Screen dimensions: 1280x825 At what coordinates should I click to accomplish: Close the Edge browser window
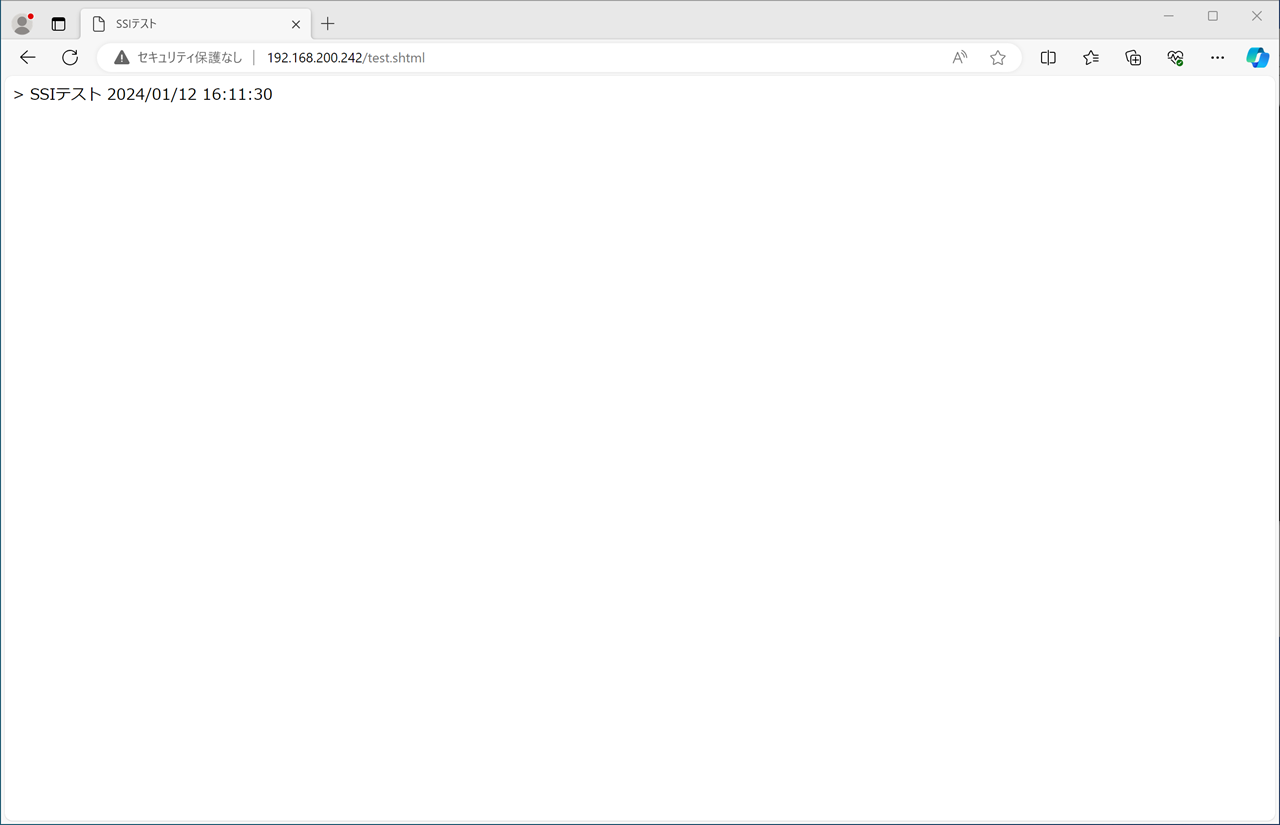1257,16
